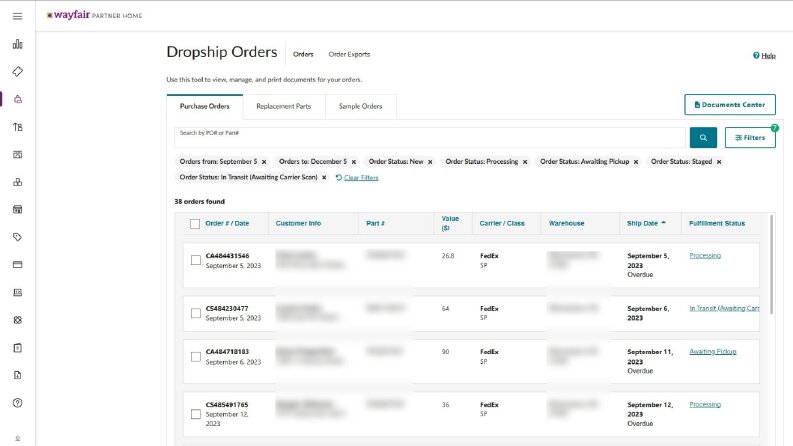Click the 38 orders found text

pos(199,201)
